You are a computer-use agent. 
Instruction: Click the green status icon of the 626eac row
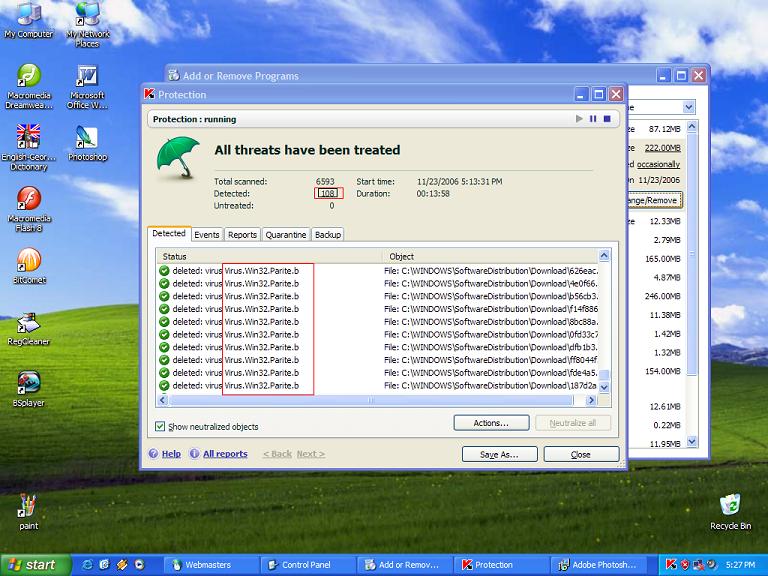(164, 270)
